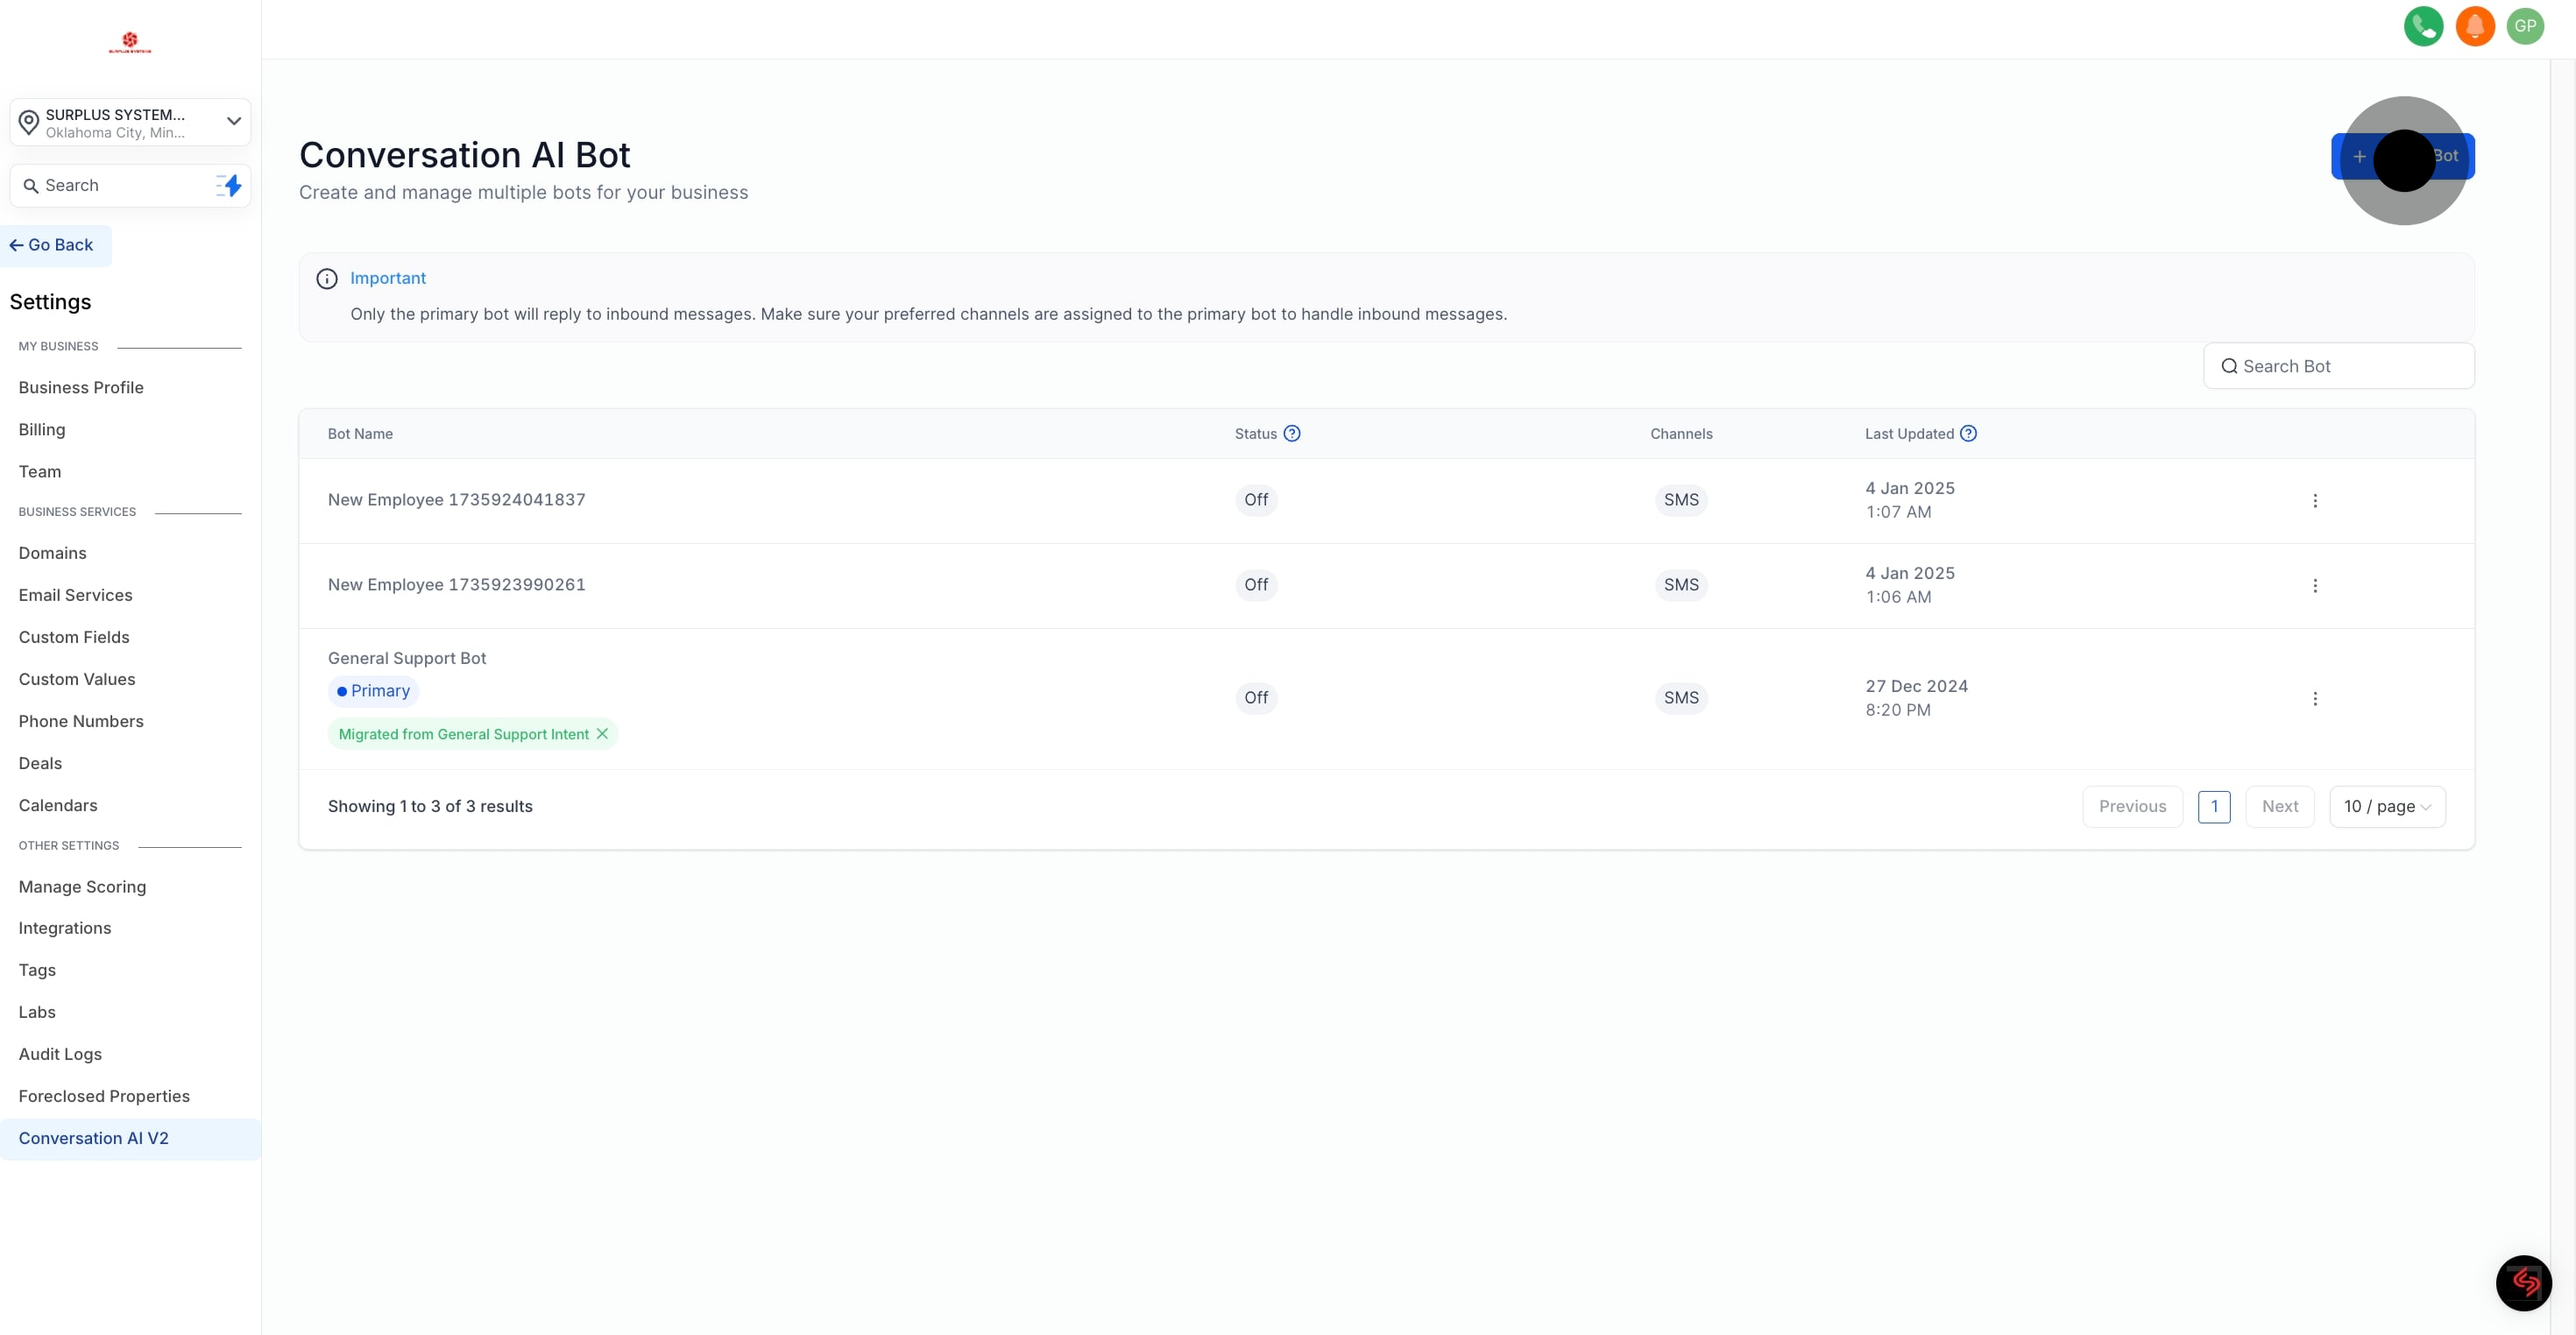Select Phone Numbers in settings sidebar
Image resolution: width=2576 pixels, height=1335 pixels.
point(81,721)
